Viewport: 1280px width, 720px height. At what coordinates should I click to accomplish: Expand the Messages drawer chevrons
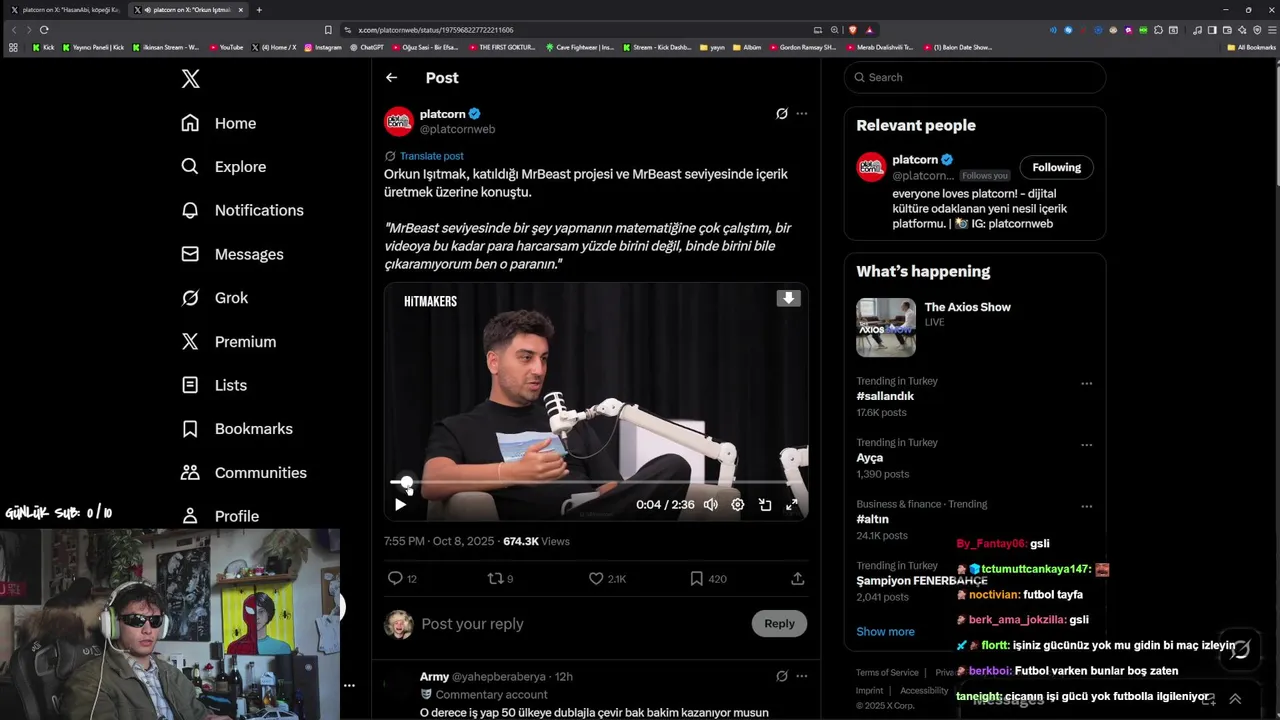pos(1235,699)
